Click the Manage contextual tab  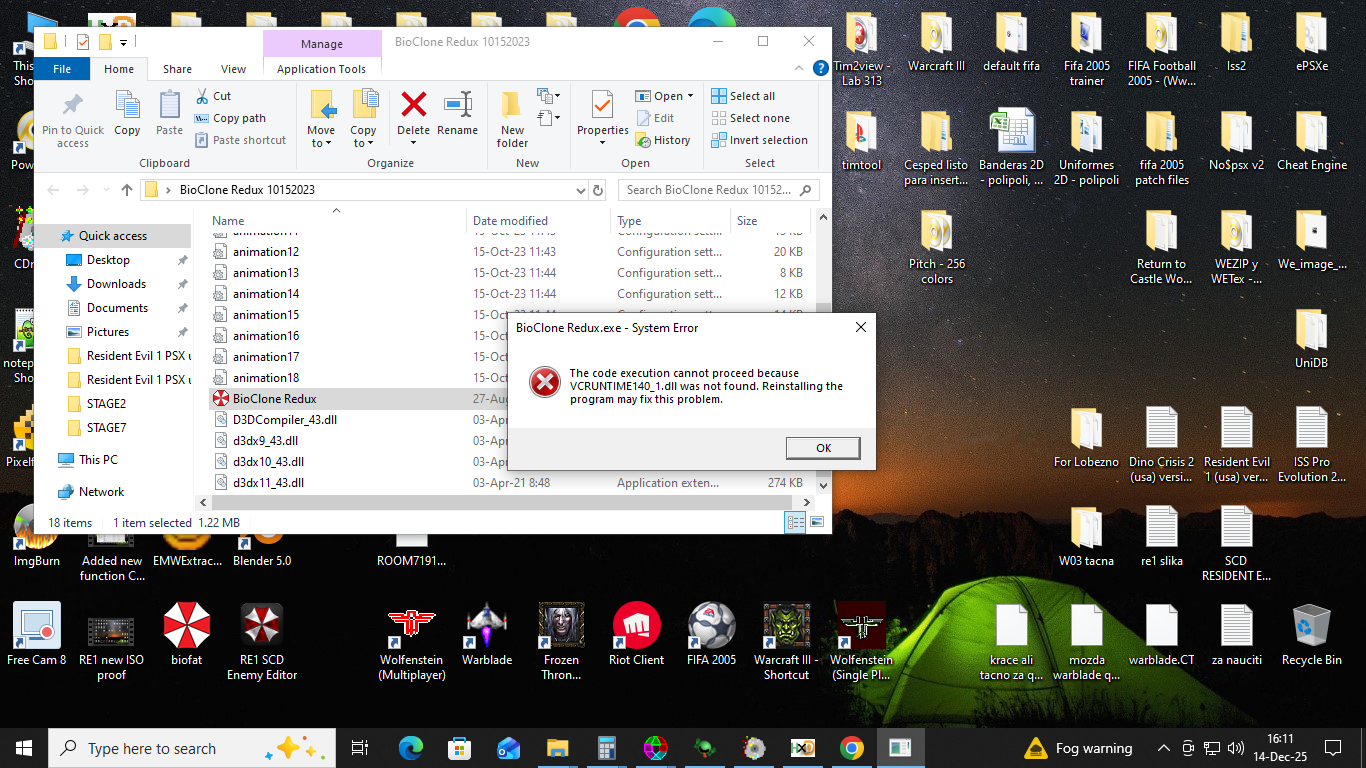coord(322,44)
